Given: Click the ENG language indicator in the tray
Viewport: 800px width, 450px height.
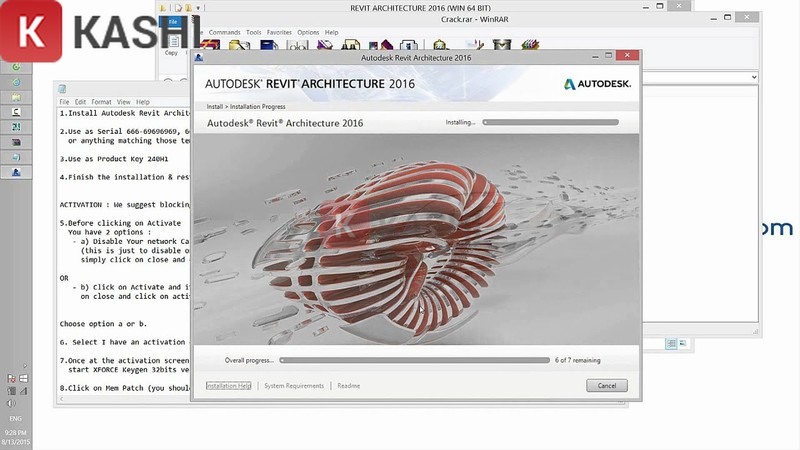Looking at the screenshot, I should (x=16, y=417).
